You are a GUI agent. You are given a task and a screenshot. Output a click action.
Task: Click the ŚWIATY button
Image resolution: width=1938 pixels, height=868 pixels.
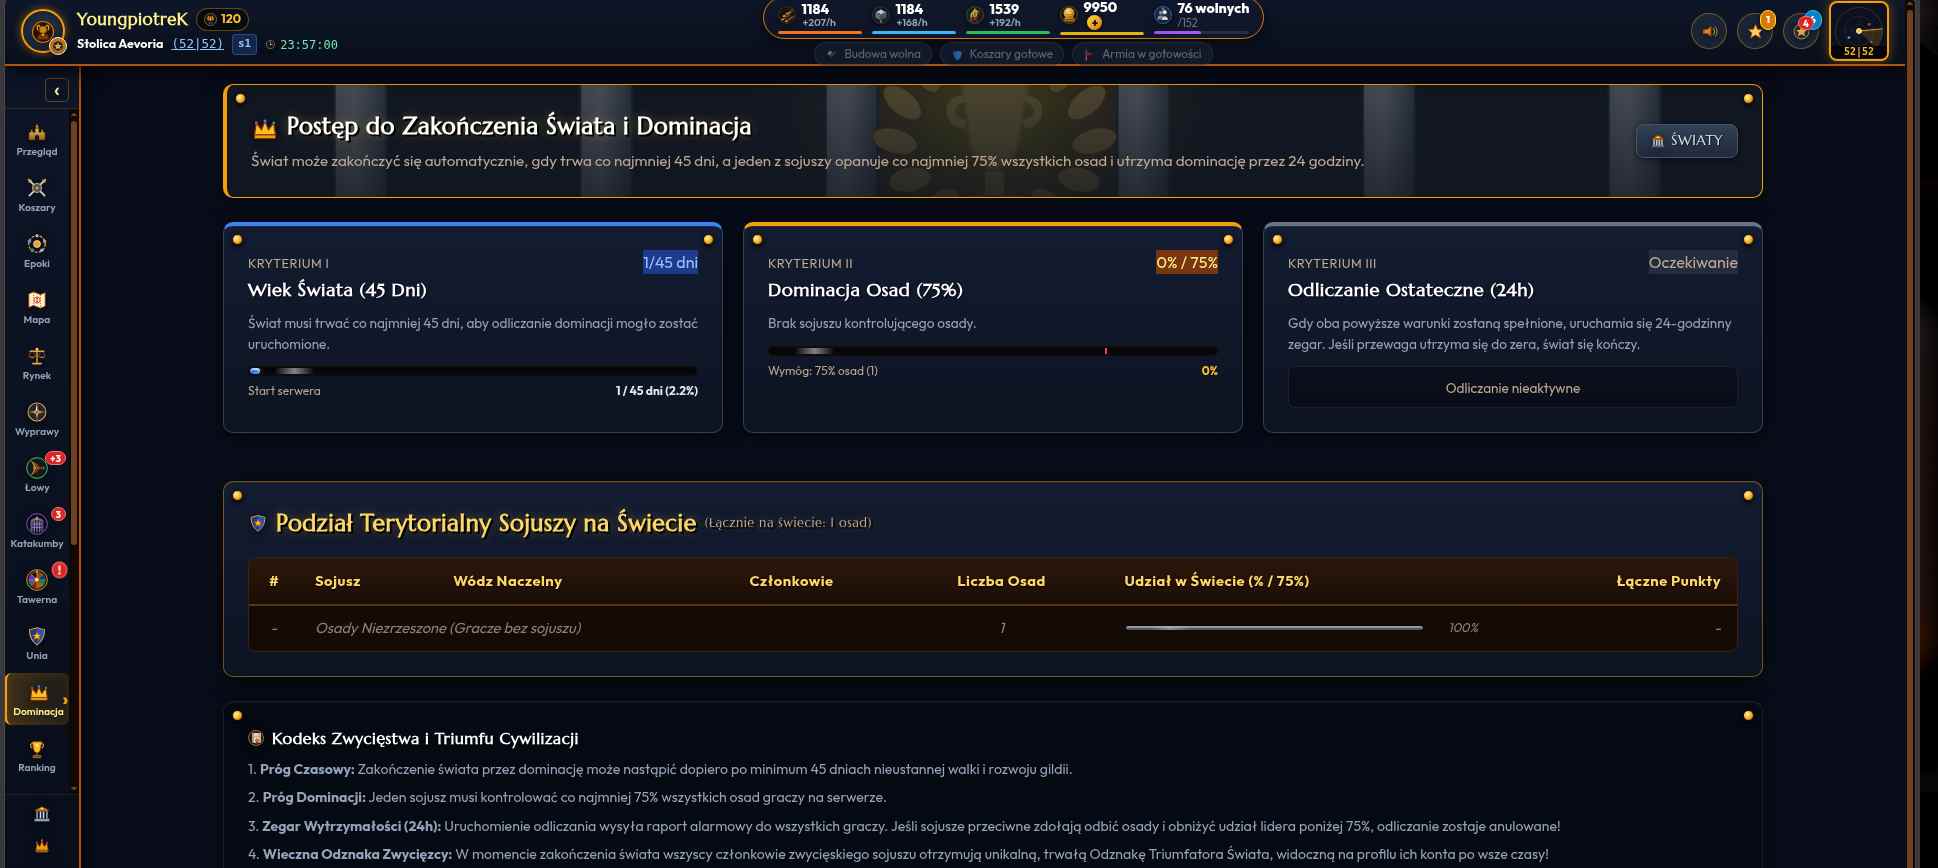(x=1686, y=140)
